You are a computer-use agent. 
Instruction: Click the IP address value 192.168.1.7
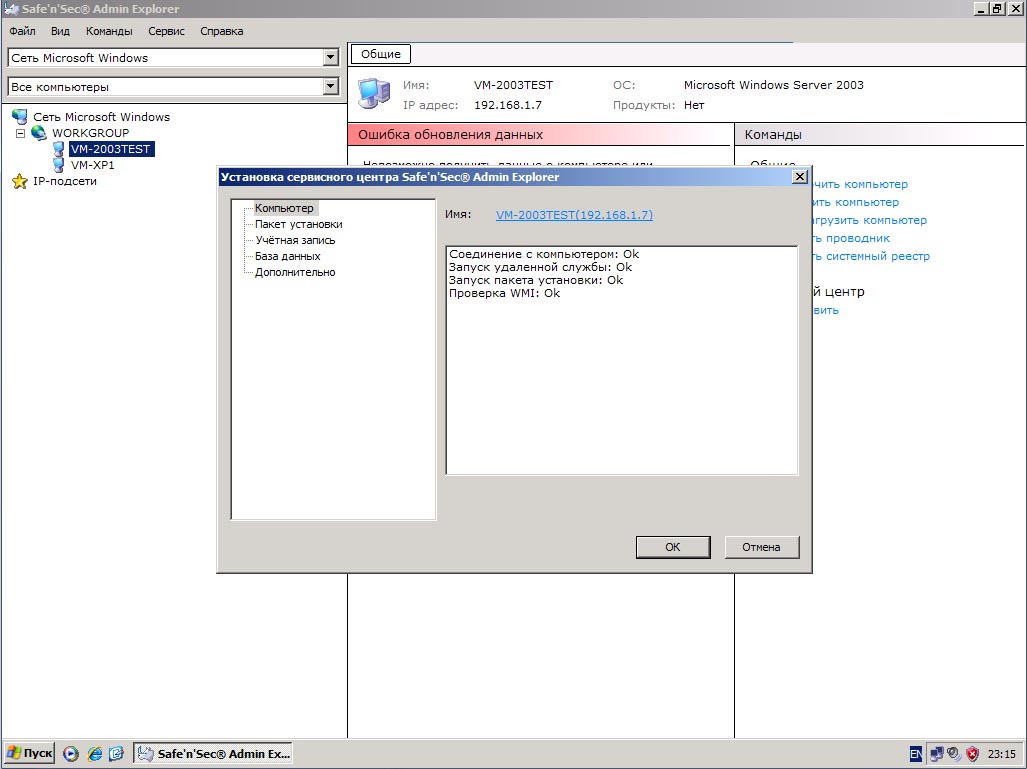pos(508,105)
